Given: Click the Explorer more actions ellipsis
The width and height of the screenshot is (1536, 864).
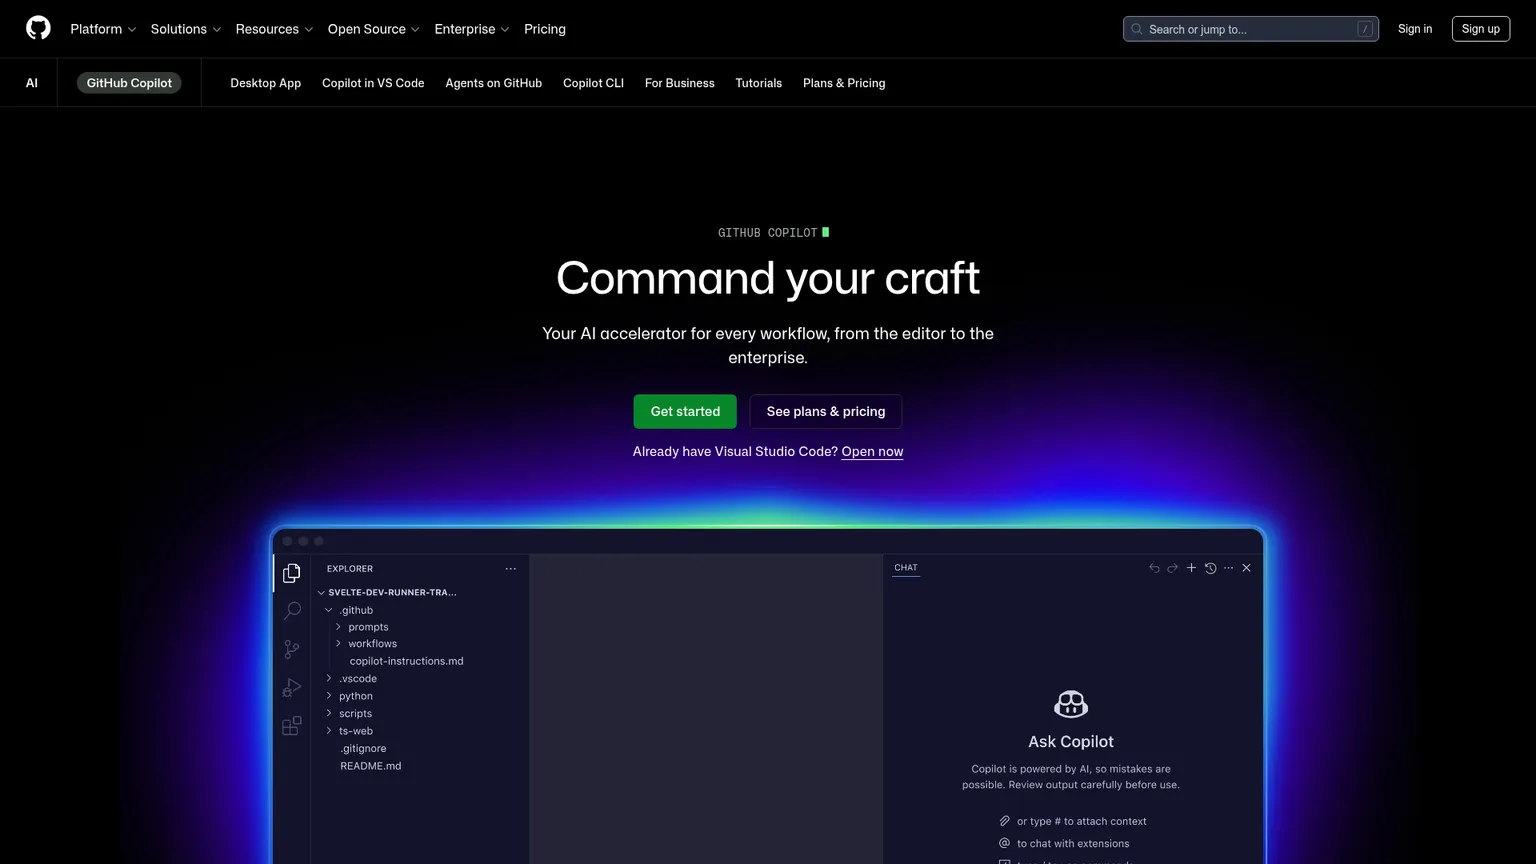Looking at the screenshot, I should pyautogui.click(x=510, y=569).
